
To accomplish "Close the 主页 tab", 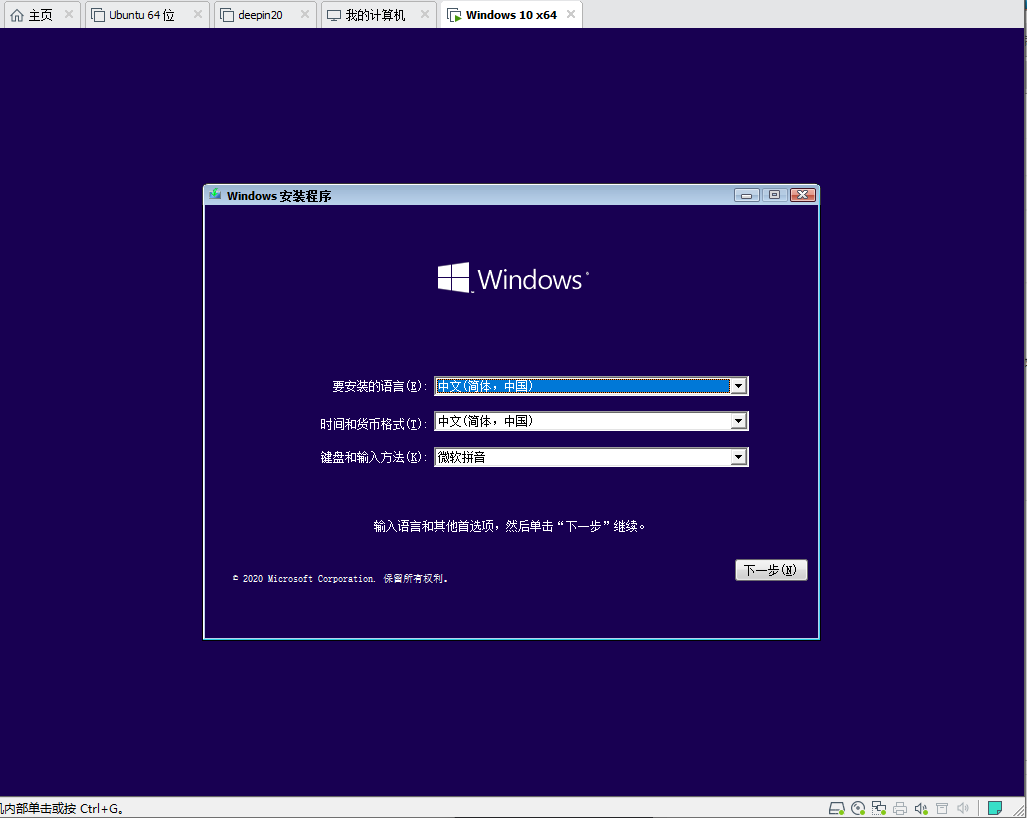I will pos(69,14).
